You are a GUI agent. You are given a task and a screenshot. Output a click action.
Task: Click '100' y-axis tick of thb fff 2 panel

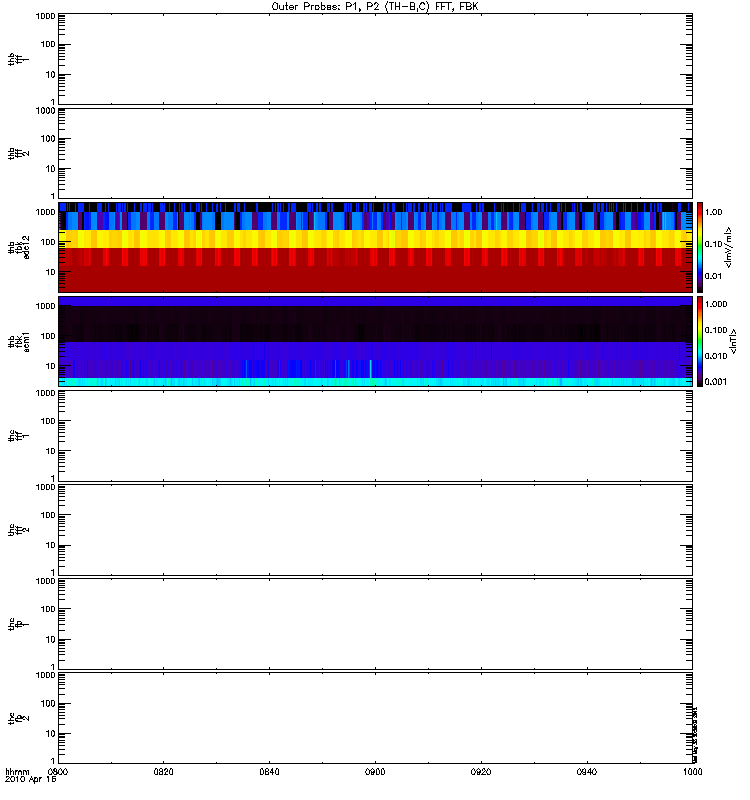coord(48,139)
